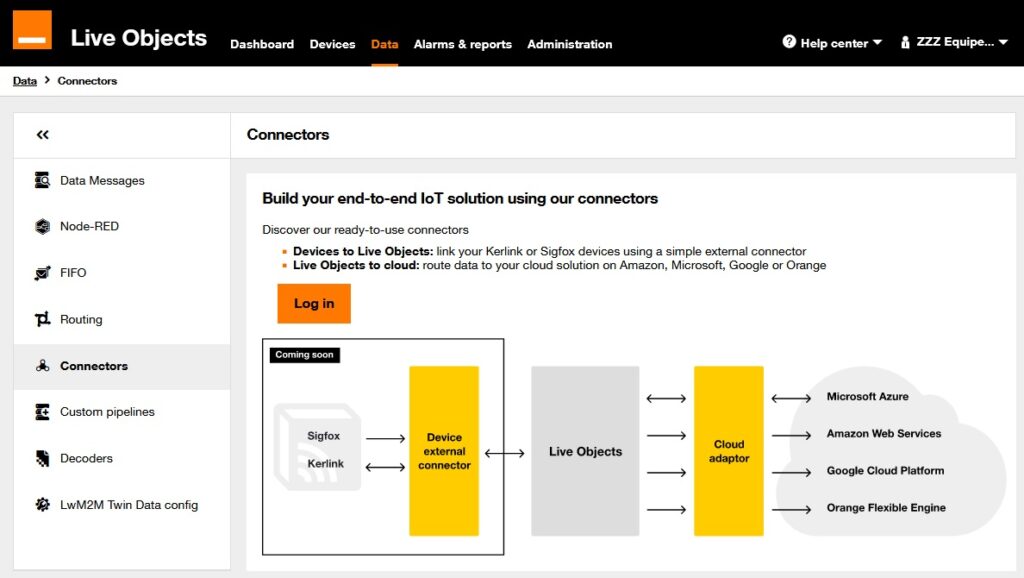The height and width of the screenshot is (578, 1024).
Task: Select the Data tab in top navigation
Action: click(385, 44)
